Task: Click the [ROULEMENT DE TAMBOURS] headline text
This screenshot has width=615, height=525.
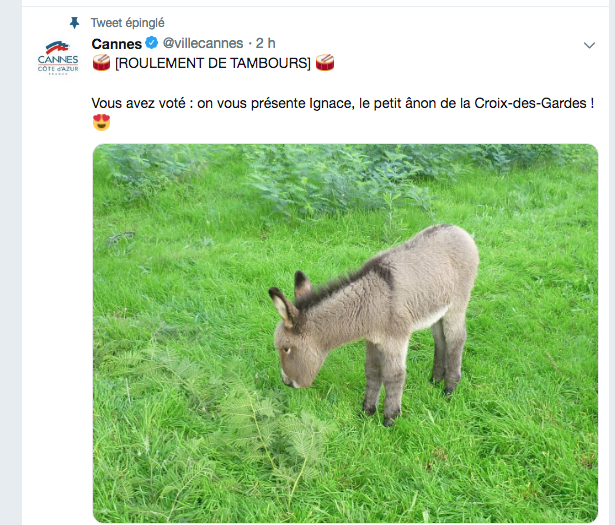Action: click(213, 63)
